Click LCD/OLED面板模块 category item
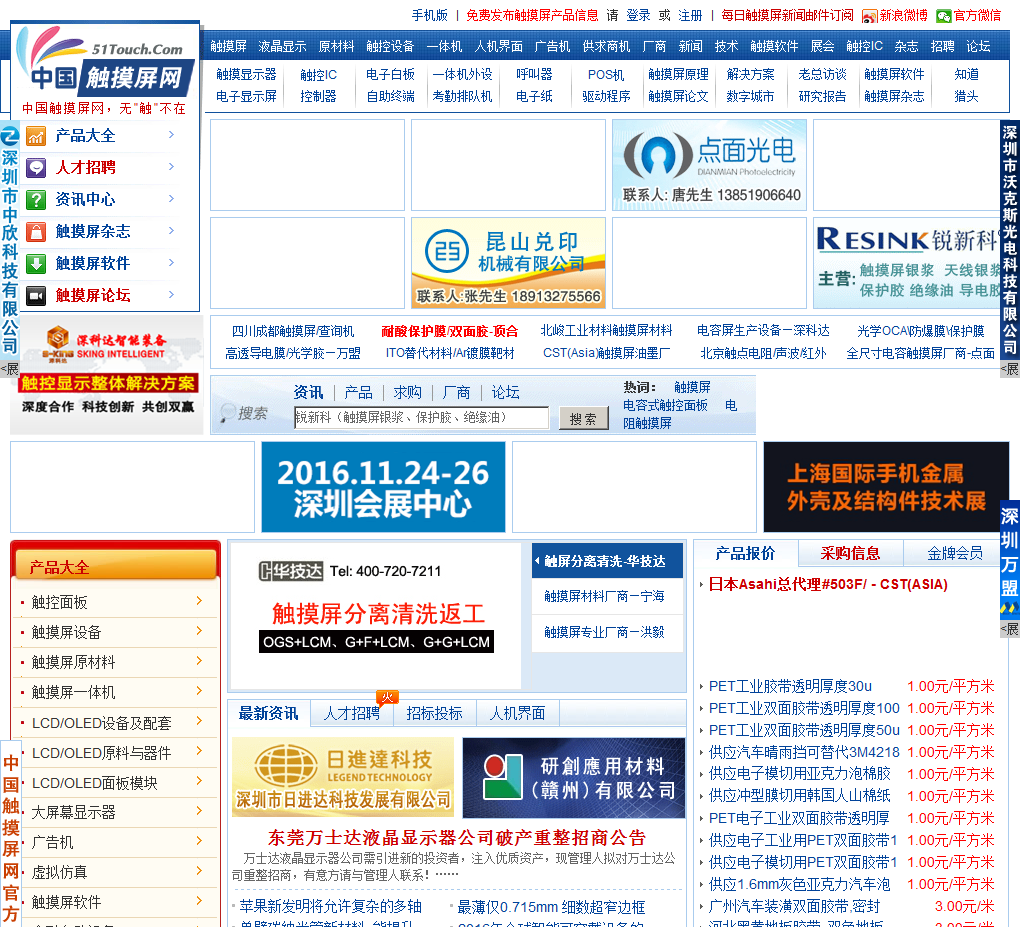 click(x=95, y=783)
